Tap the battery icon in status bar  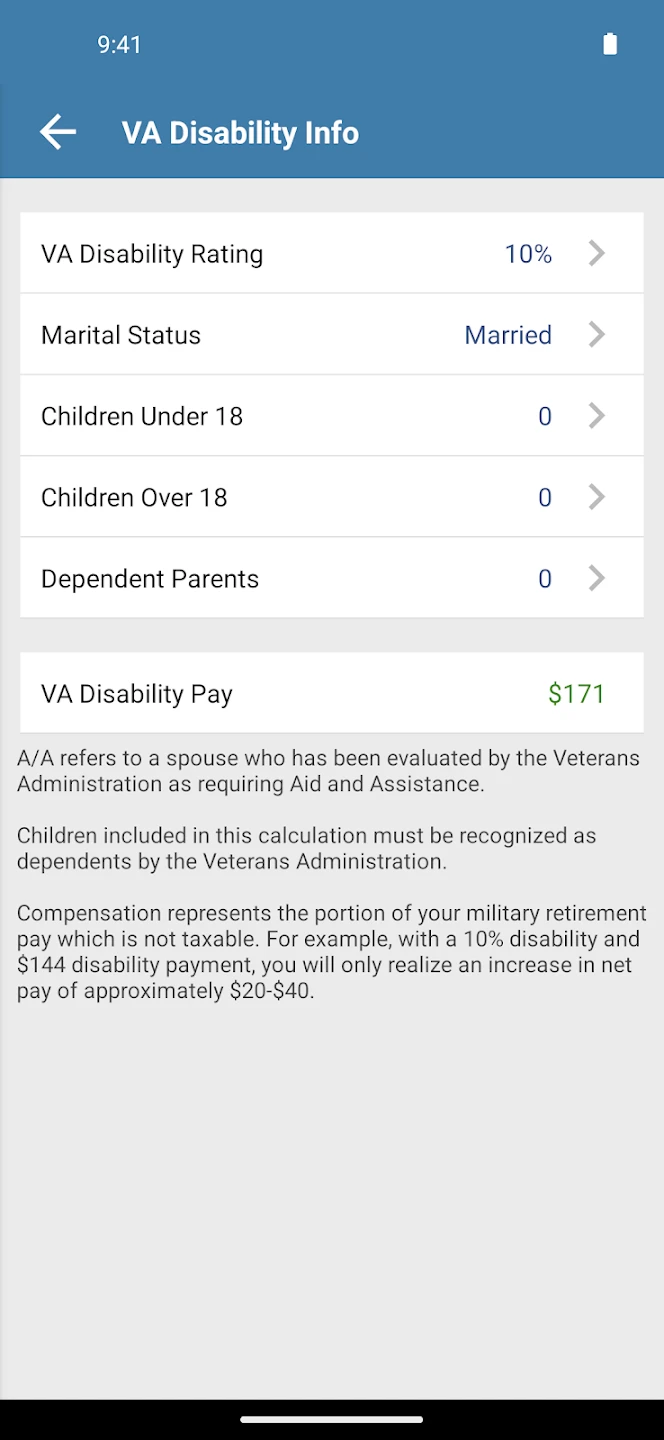tap(610, 44)
